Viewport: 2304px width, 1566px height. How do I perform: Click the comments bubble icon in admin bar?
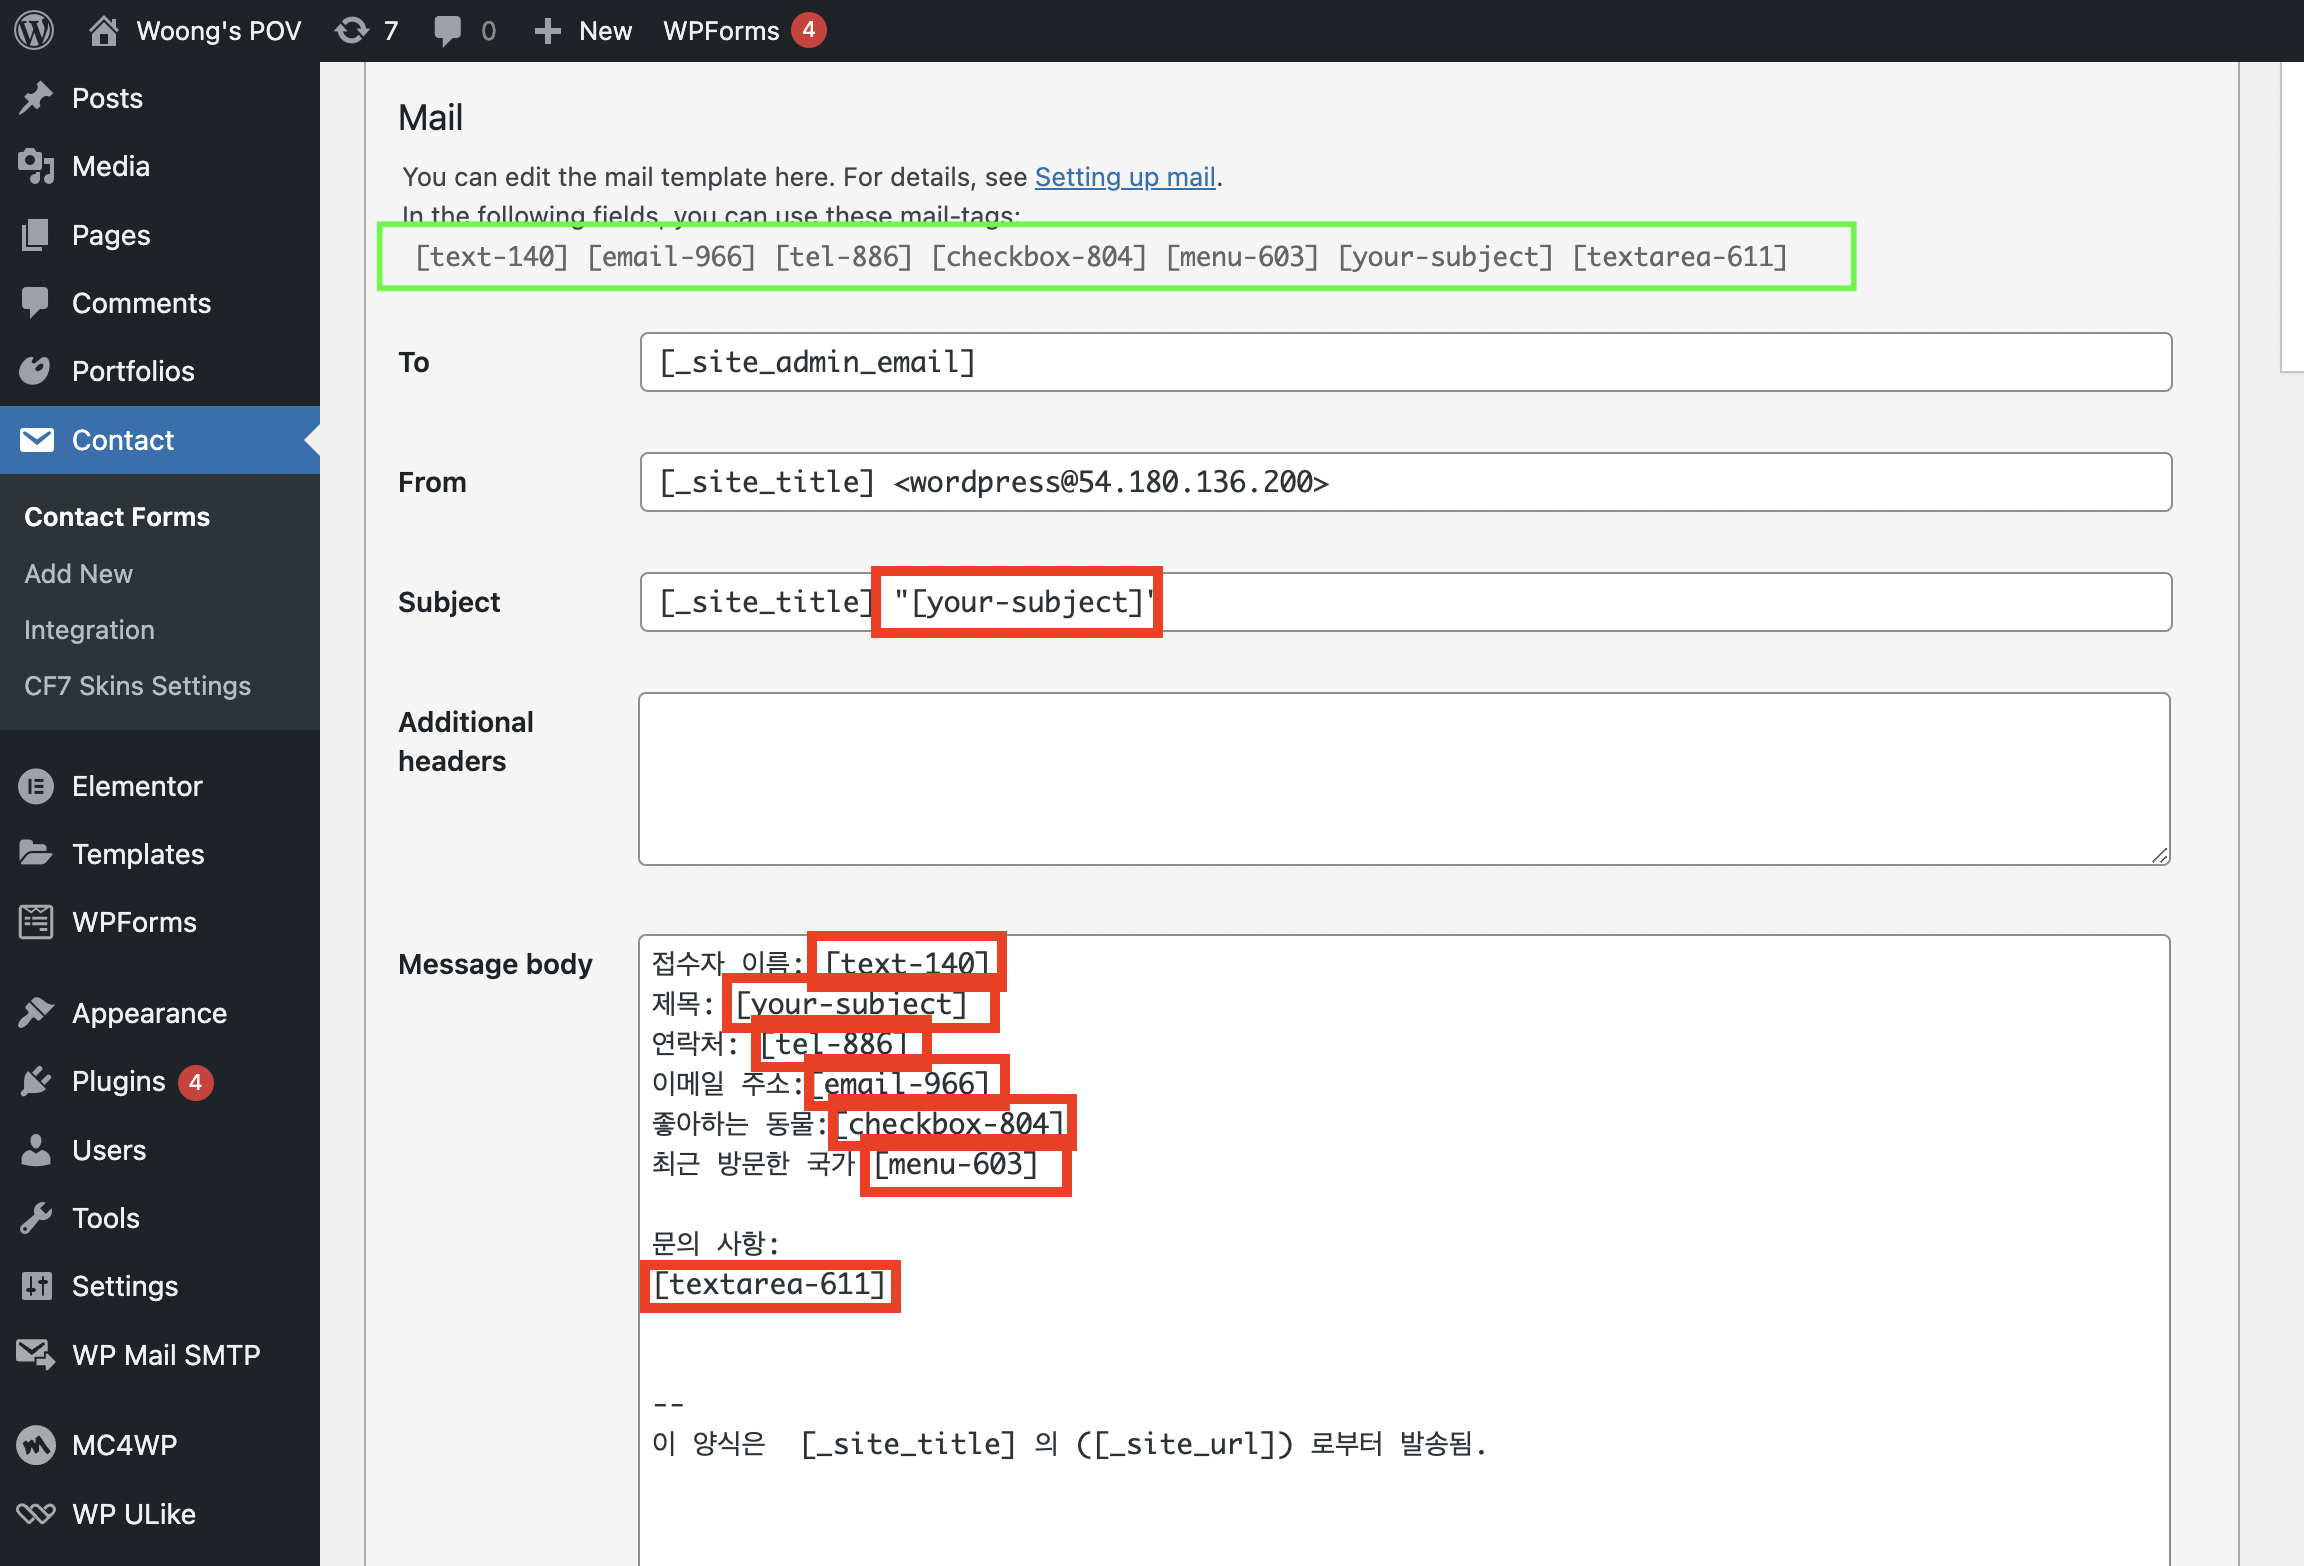click(448, 30)
